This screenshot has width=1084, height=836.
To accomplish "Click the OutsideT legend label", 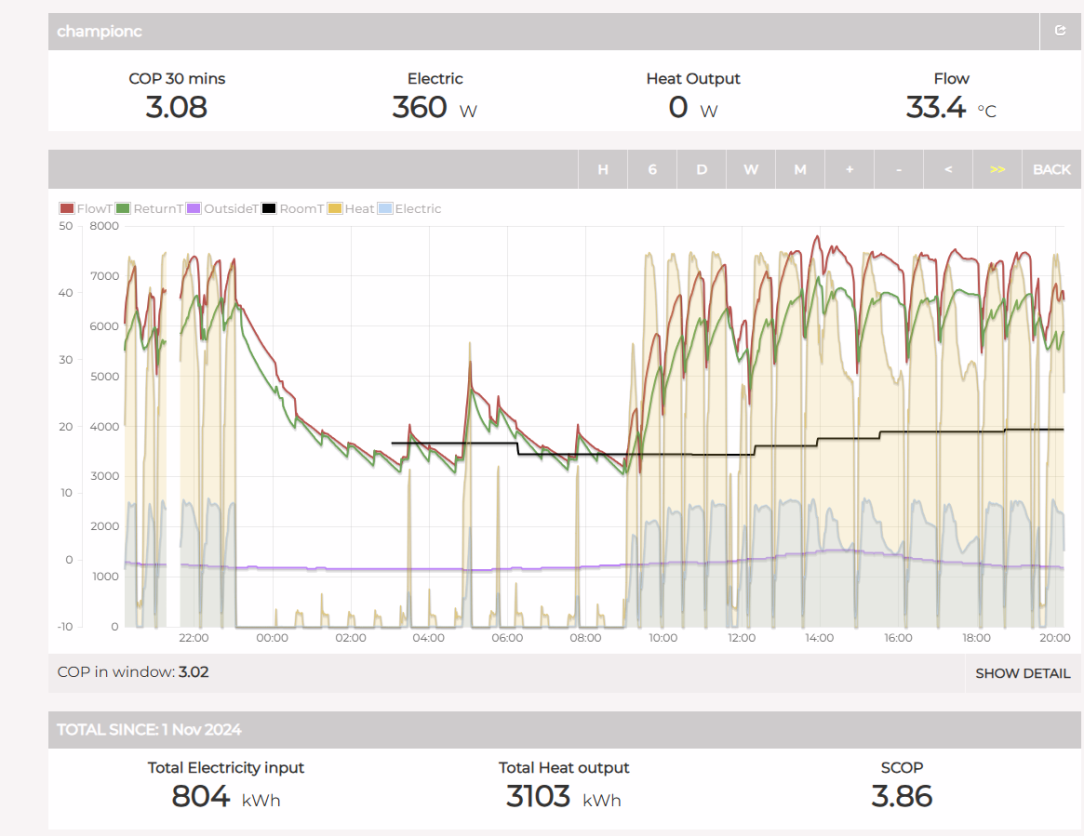I will (x=231, y=209).
